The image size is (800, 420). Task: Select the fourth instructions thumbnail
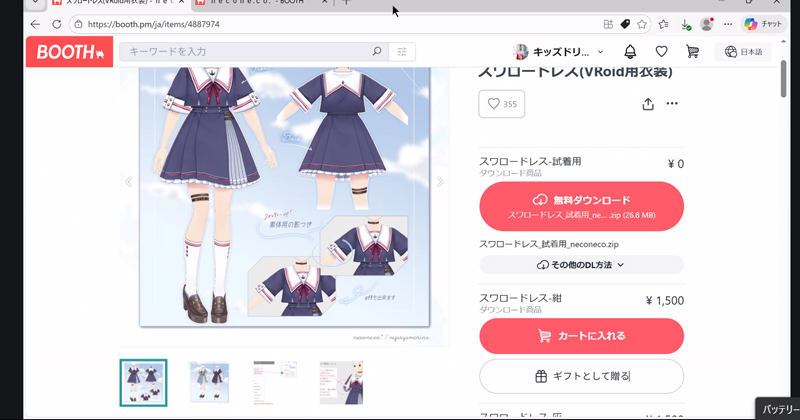pos(341,383)
